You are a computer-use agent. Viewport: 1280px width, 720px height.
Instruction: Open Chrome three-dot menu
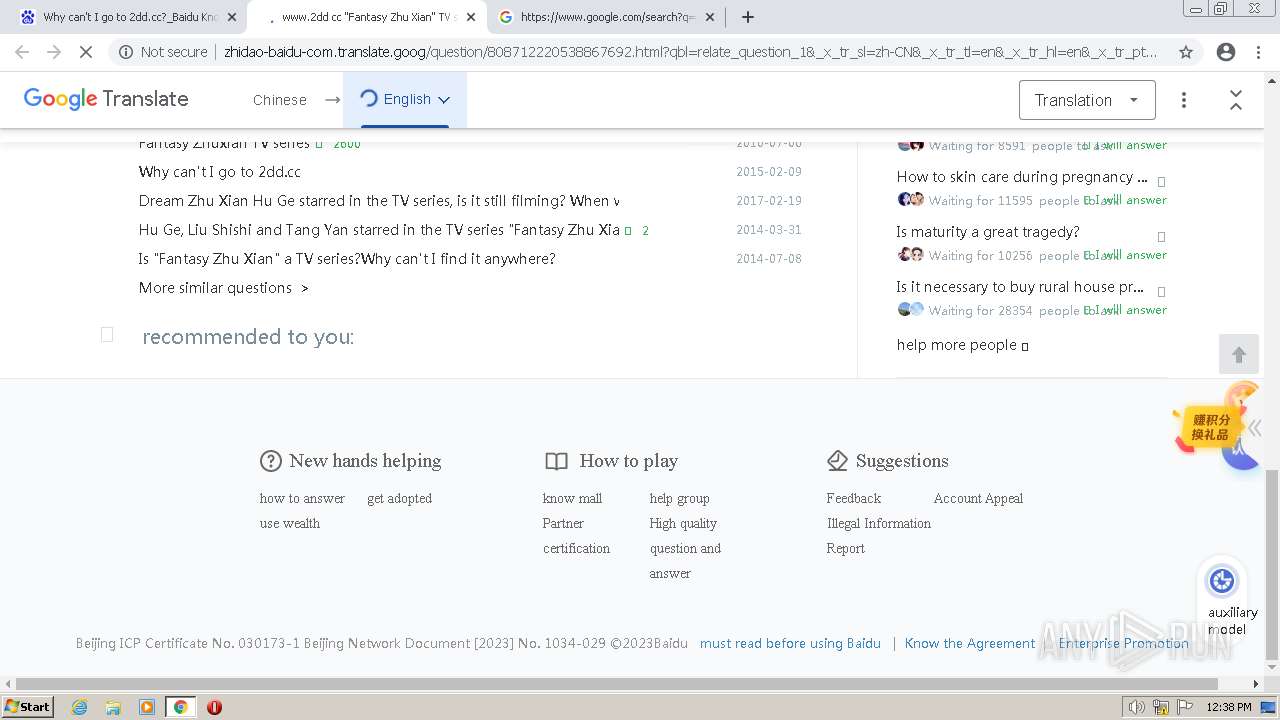coord(1258,52)
